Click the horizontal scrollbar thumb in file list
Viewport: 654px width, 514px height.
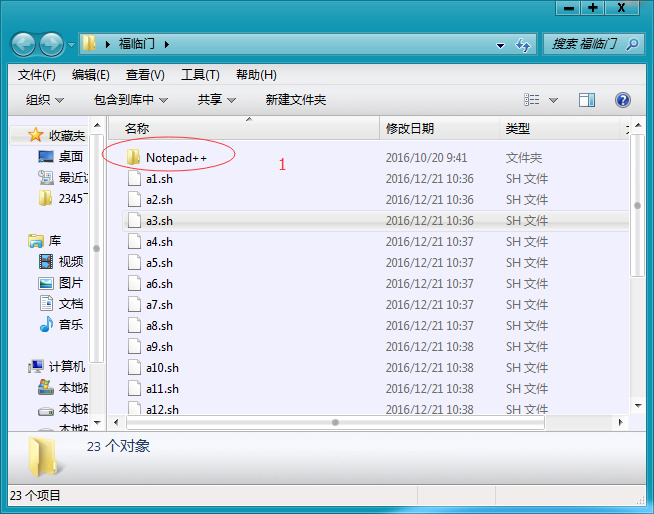point(335,422)
